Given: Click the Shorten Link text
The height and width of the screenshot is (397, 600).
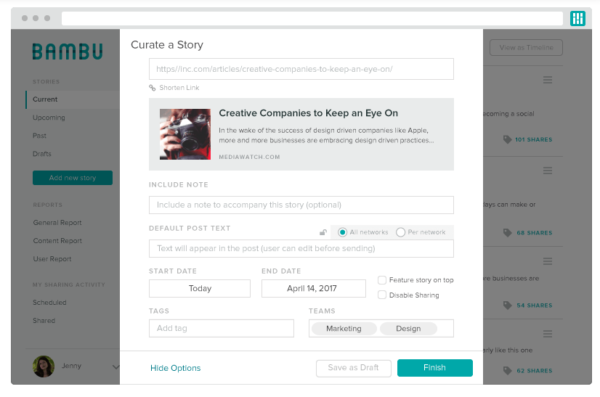Looking at the screenshot, I should [x=179, y=88].
